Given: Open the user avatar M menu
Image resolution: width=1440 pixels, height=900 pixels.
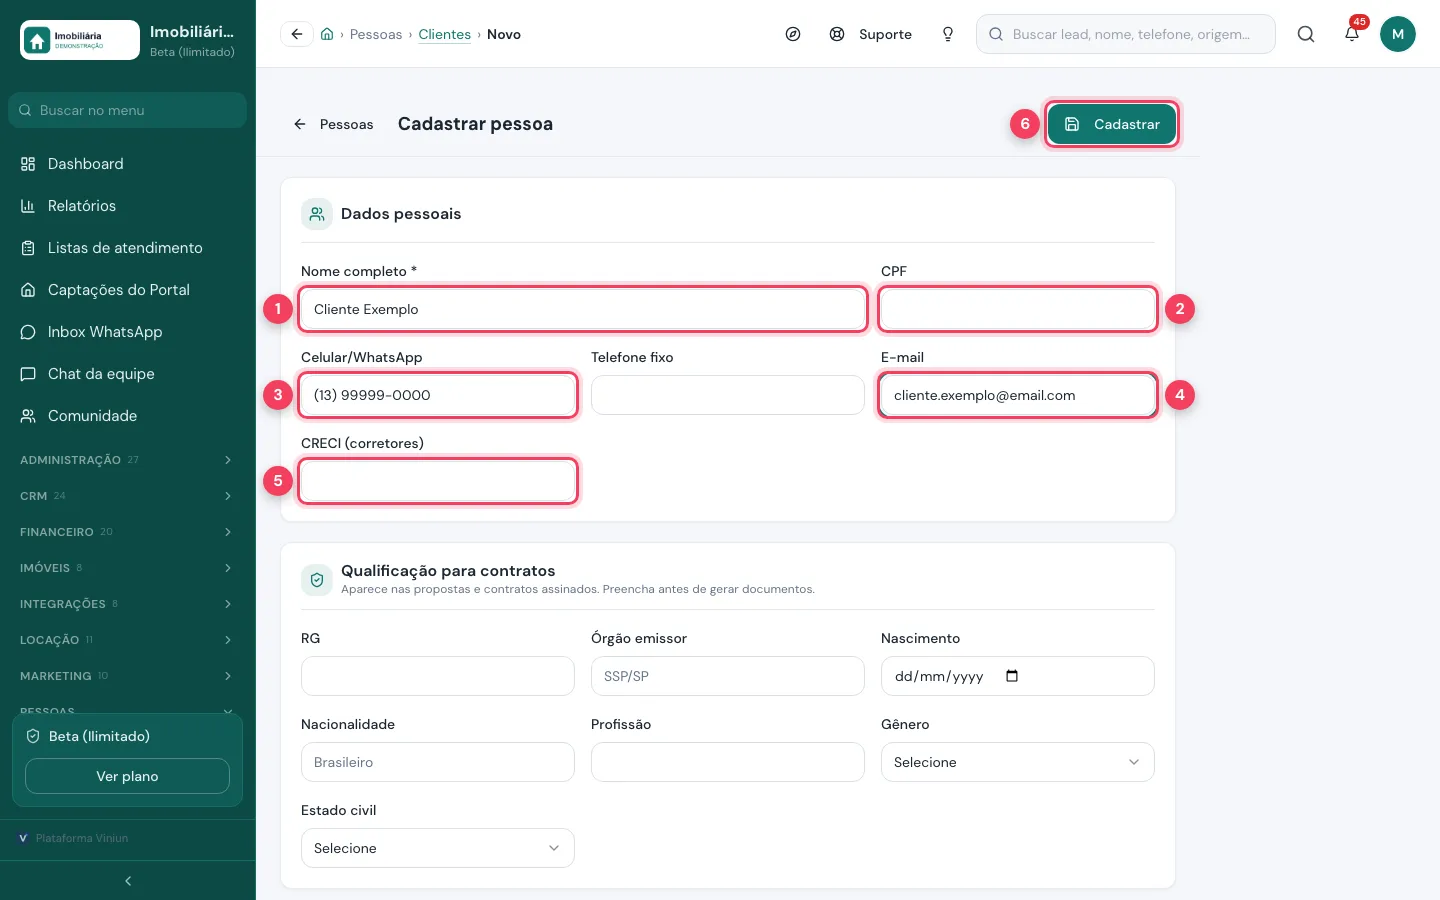Looking at the screenshot, I should [1398, 34].
